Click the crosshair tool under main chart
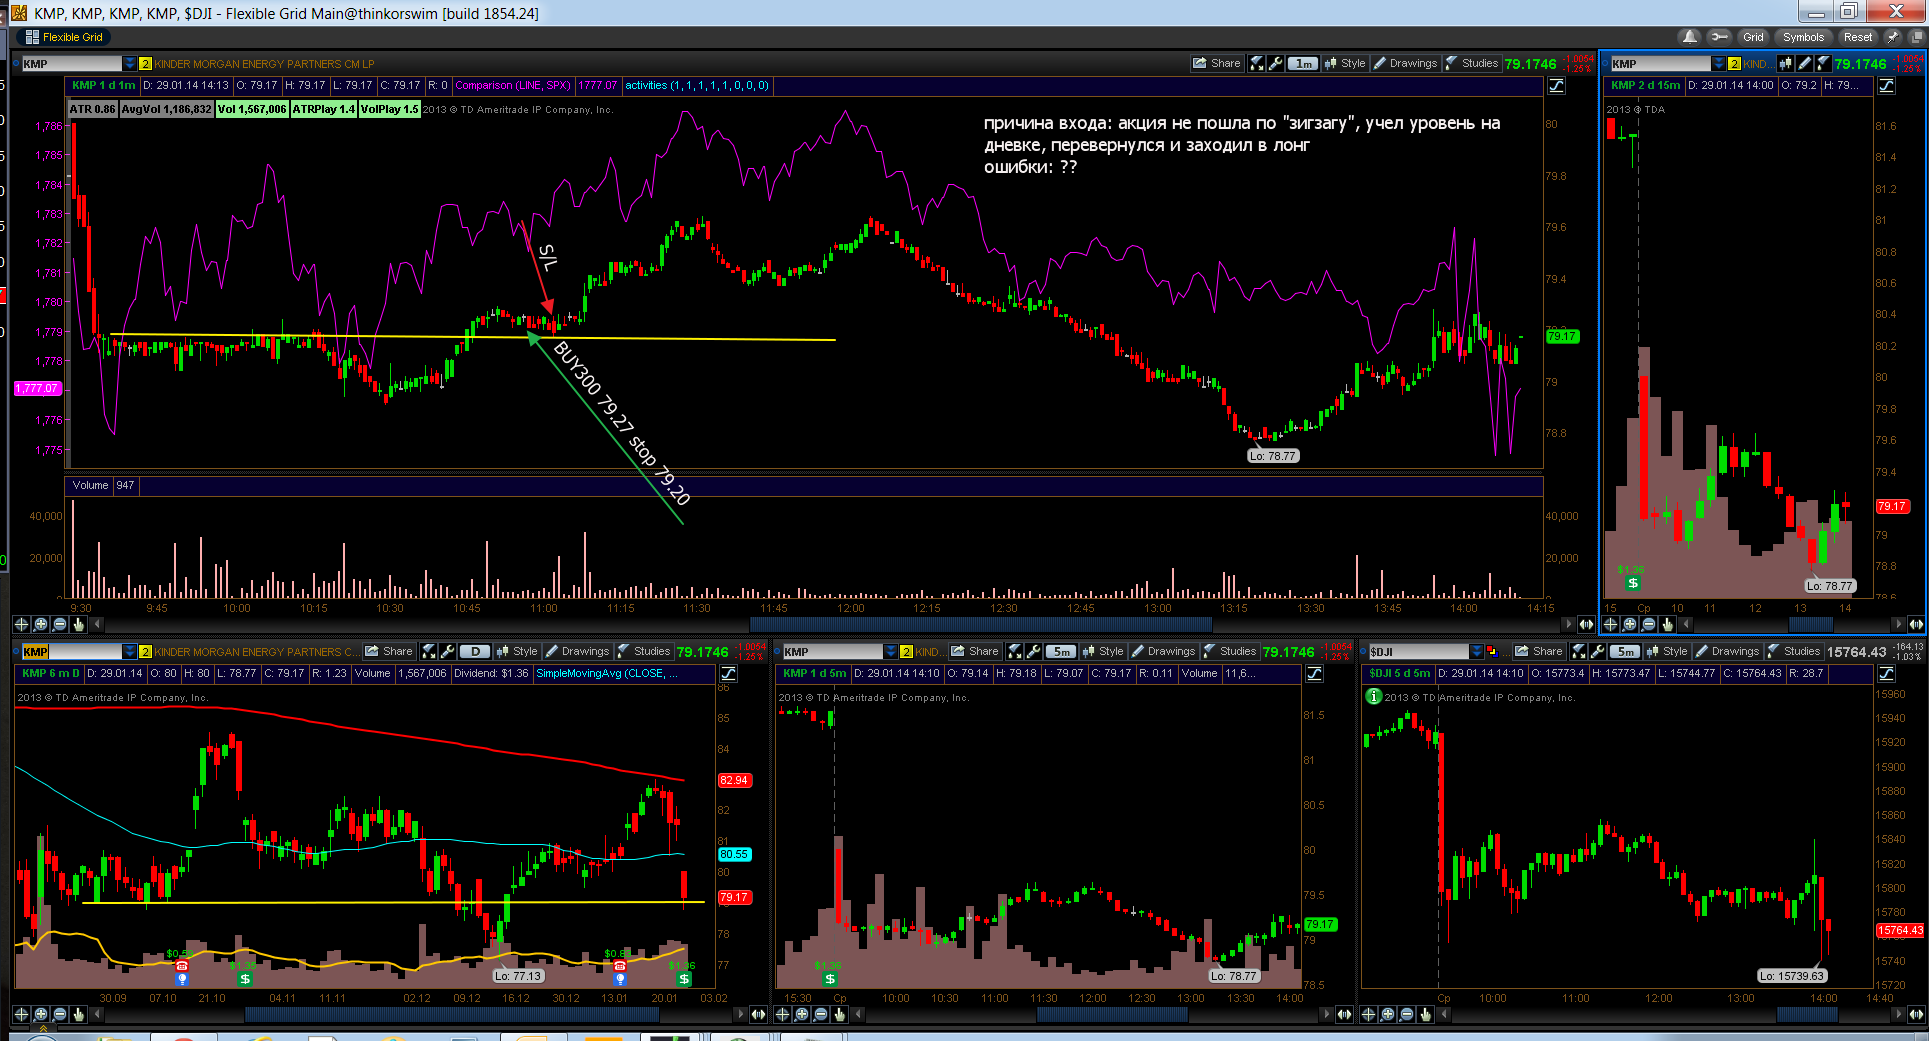Image resolution: width=1929 pixels, height=1041 pixels. tap(21, 624)
